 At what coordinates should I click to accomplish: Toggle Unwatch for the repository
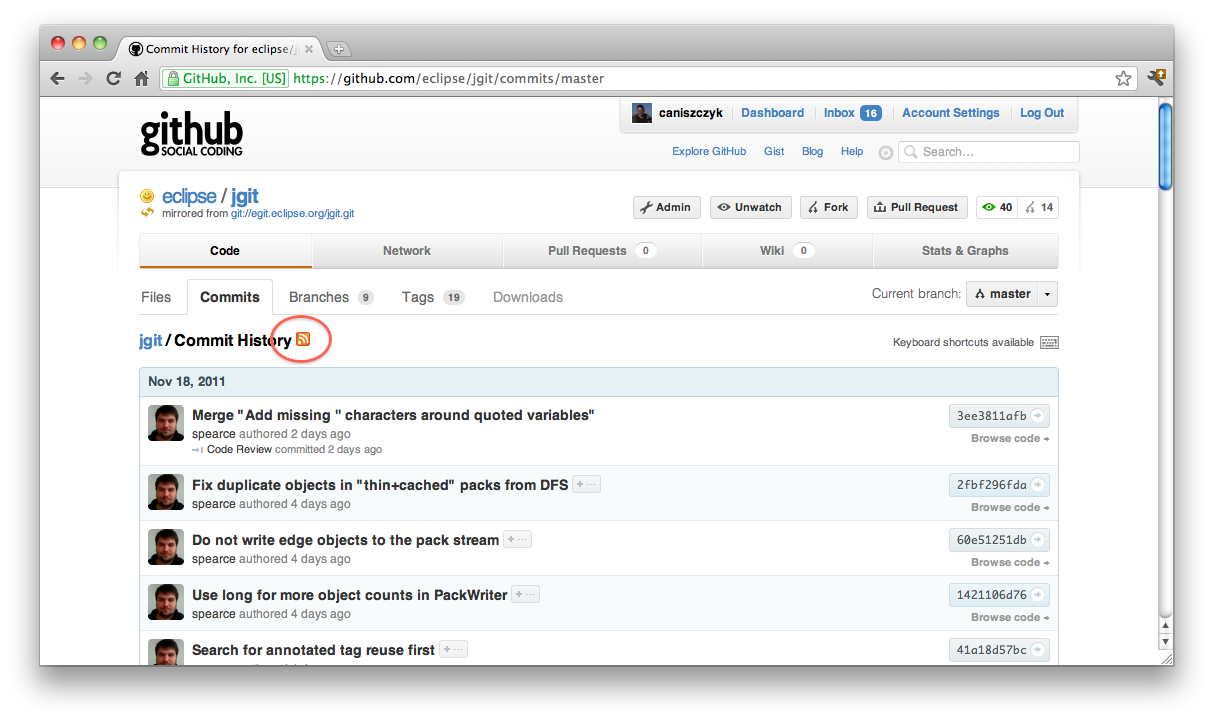point(751,207)
